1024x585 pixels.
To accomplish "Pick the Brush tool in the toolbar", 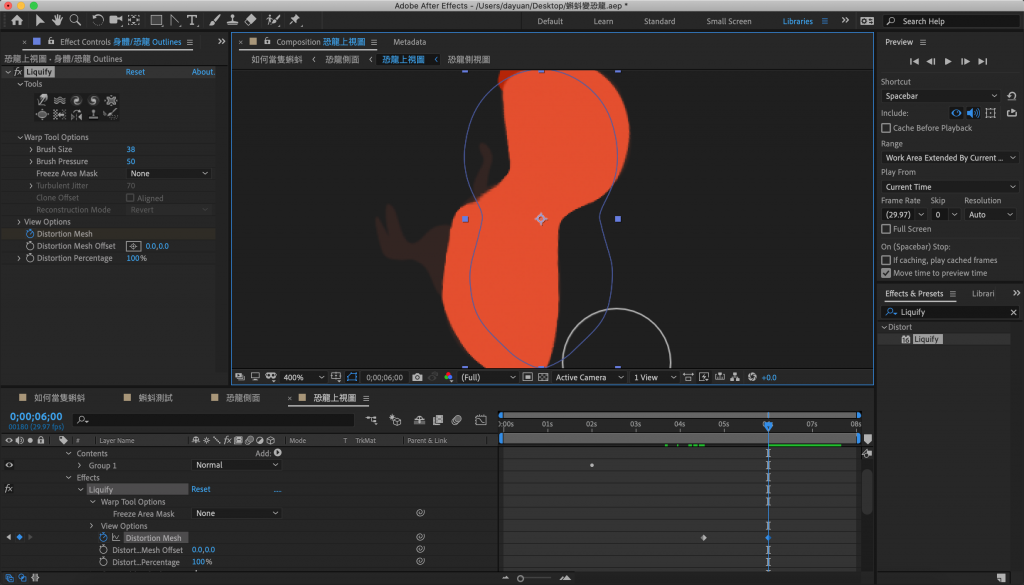I will pos(212,20).
